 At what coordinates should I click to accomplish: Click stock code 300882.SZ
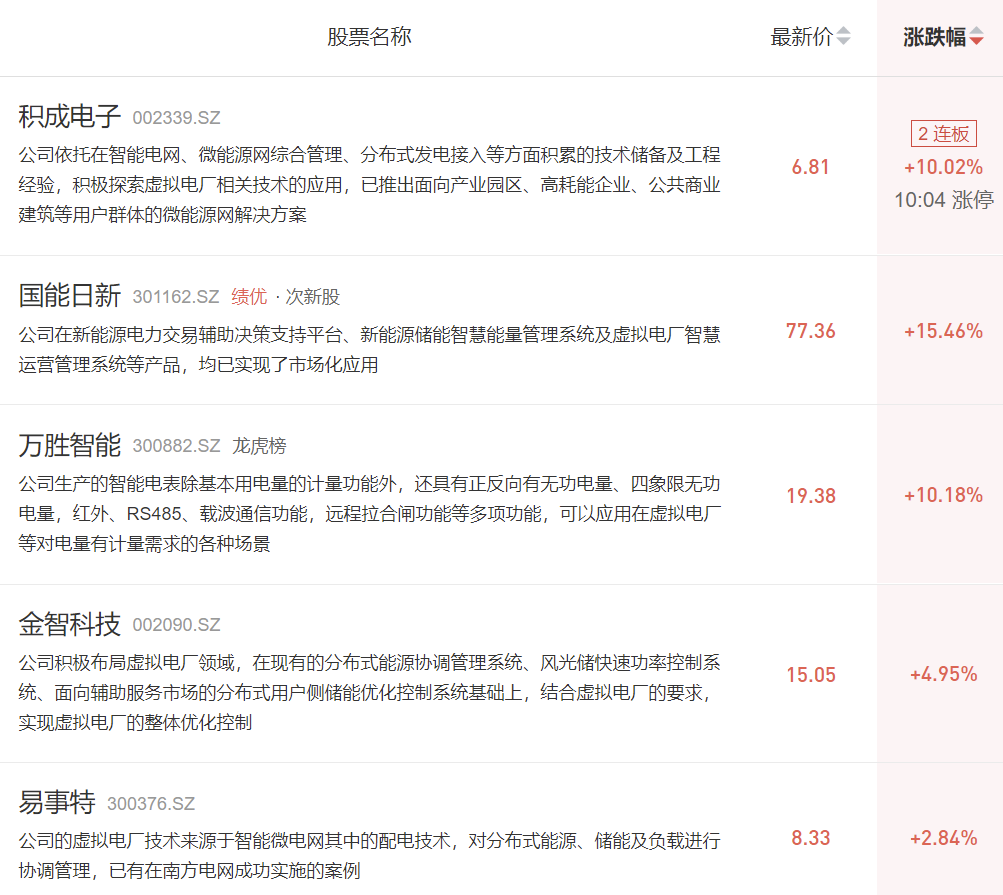pos(177,446)
